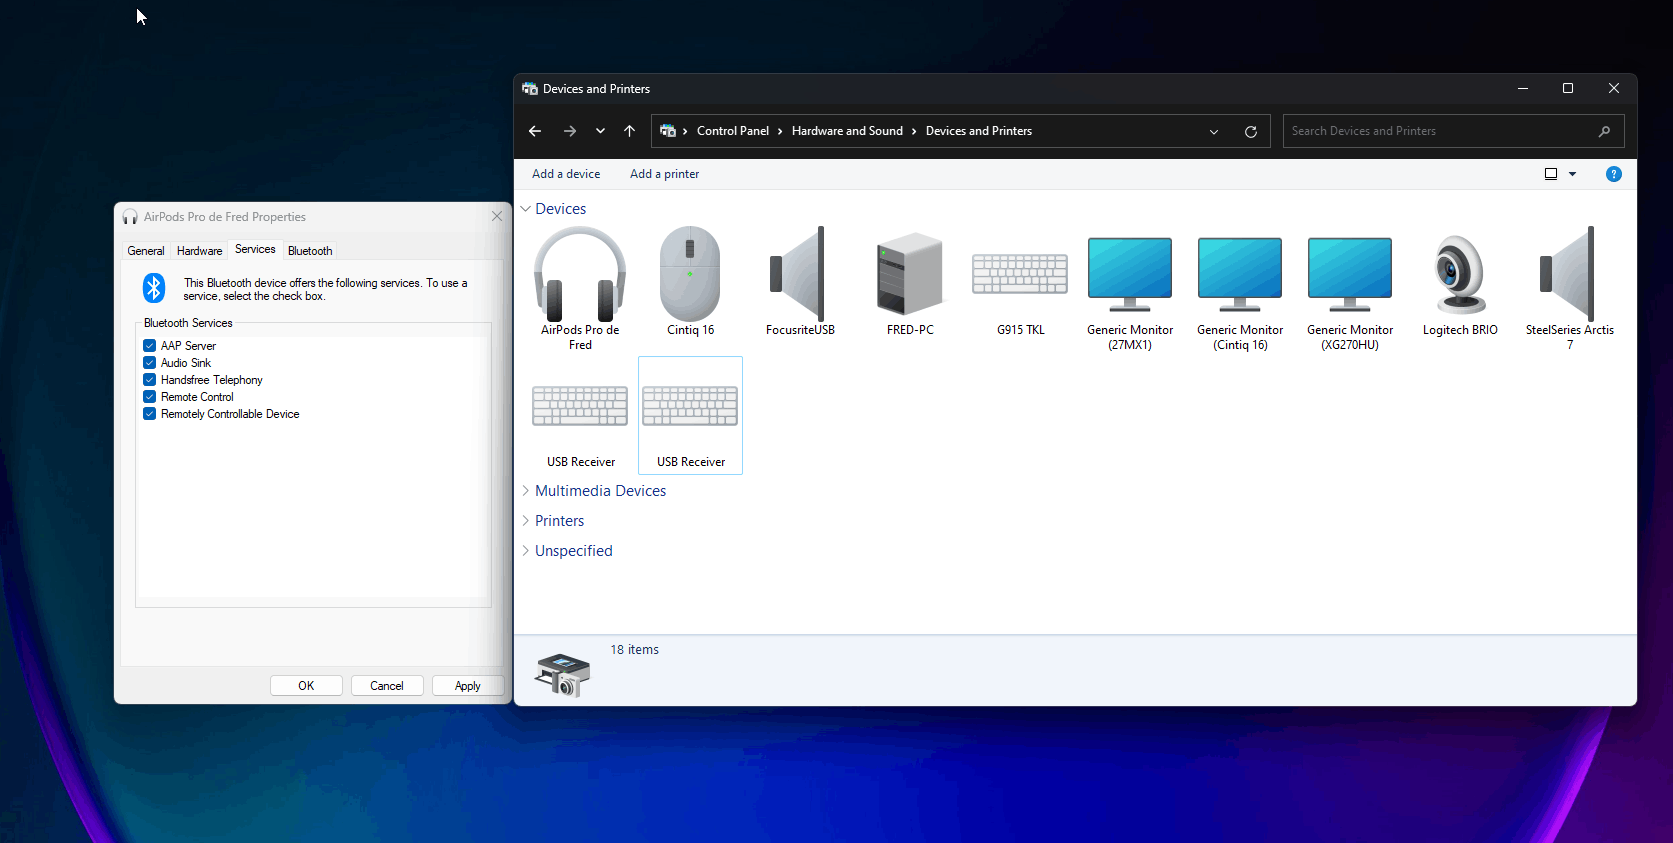This screenshot has height=843, width=1673.
Task: Go forward using the navigation forward arrow
Action: click(570, 131)
